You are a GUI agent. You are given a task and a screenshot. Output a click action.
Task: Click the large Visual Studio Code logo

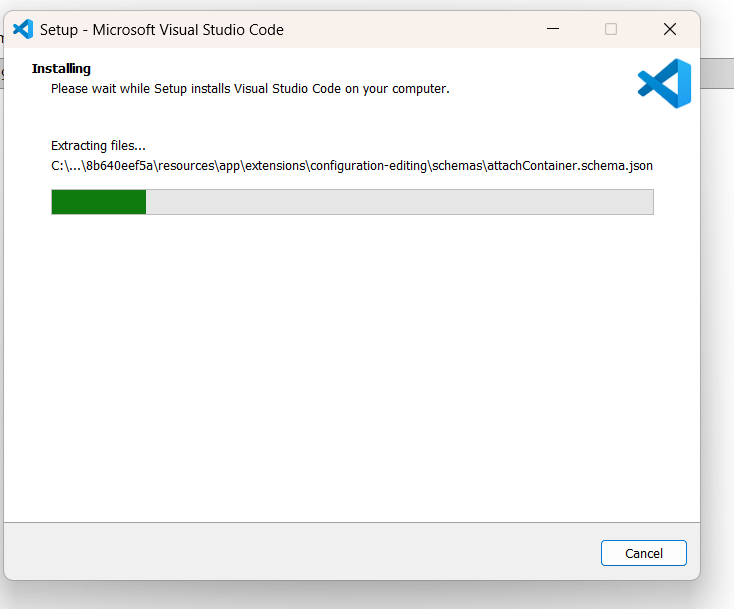pos(664,83)
